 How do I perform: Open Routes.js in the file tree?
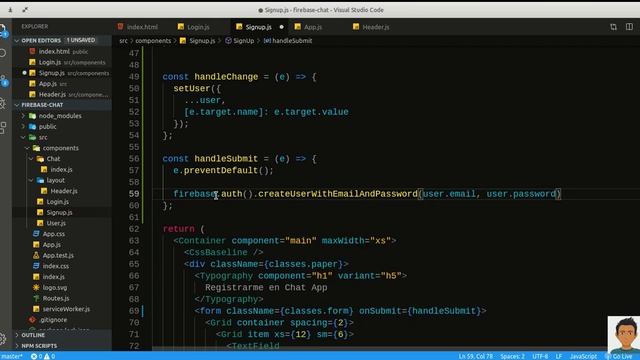click(x=56, y=298)
